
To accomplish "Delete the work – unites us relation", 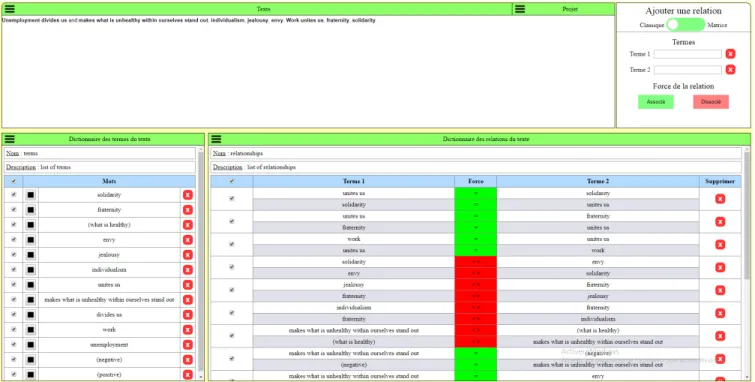I will click(x=720, y=245).
